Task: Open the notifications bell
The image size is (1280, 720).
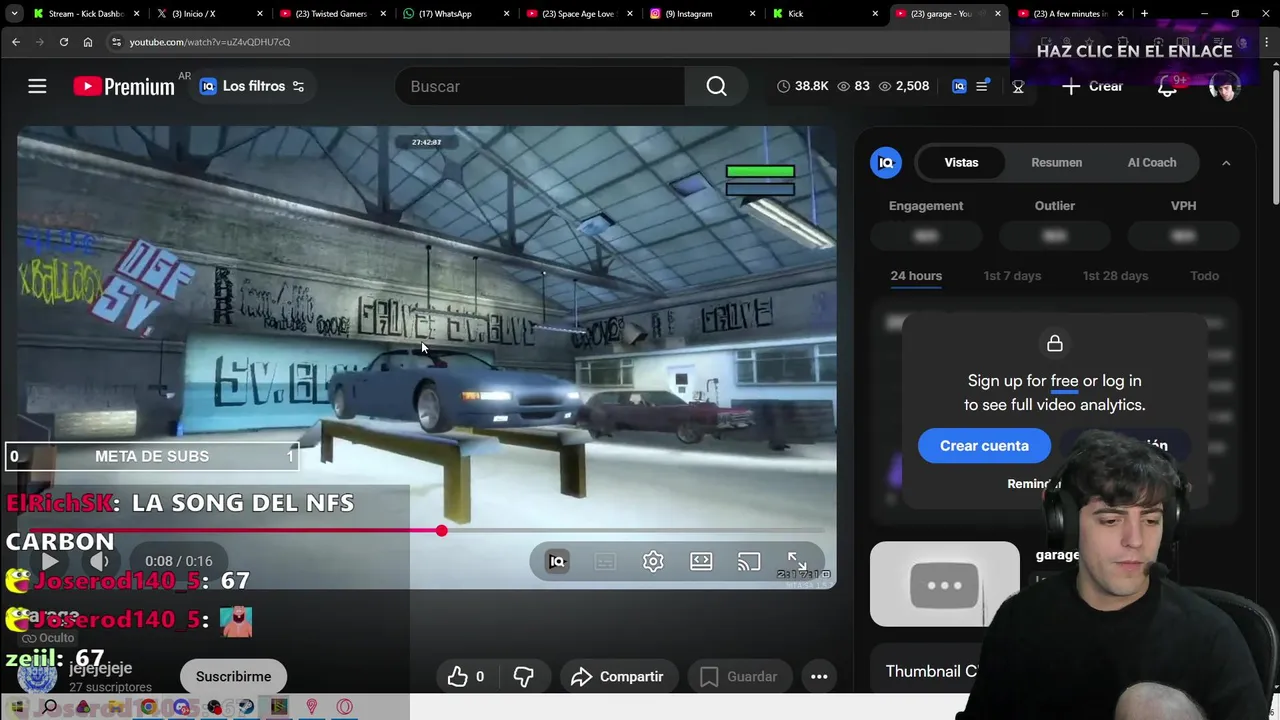Action: [1167, 86]
